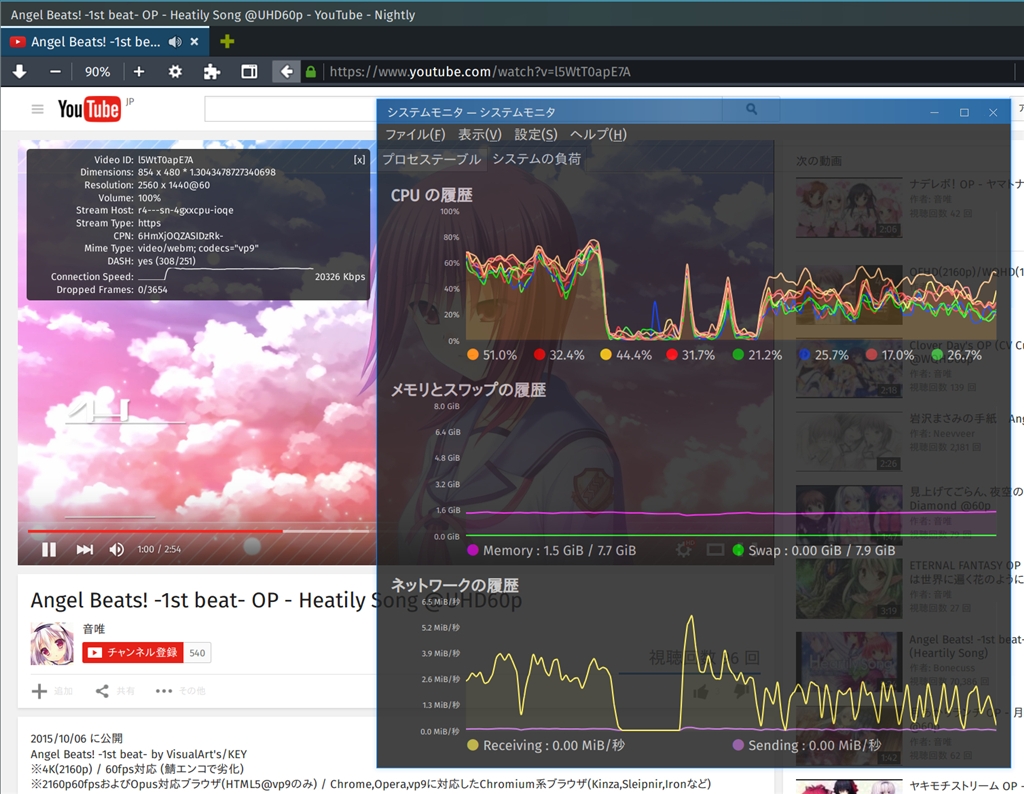Open the add-ons puzzle piece icon
This screenshot has height=794, width=1024.
coord(212,72)
